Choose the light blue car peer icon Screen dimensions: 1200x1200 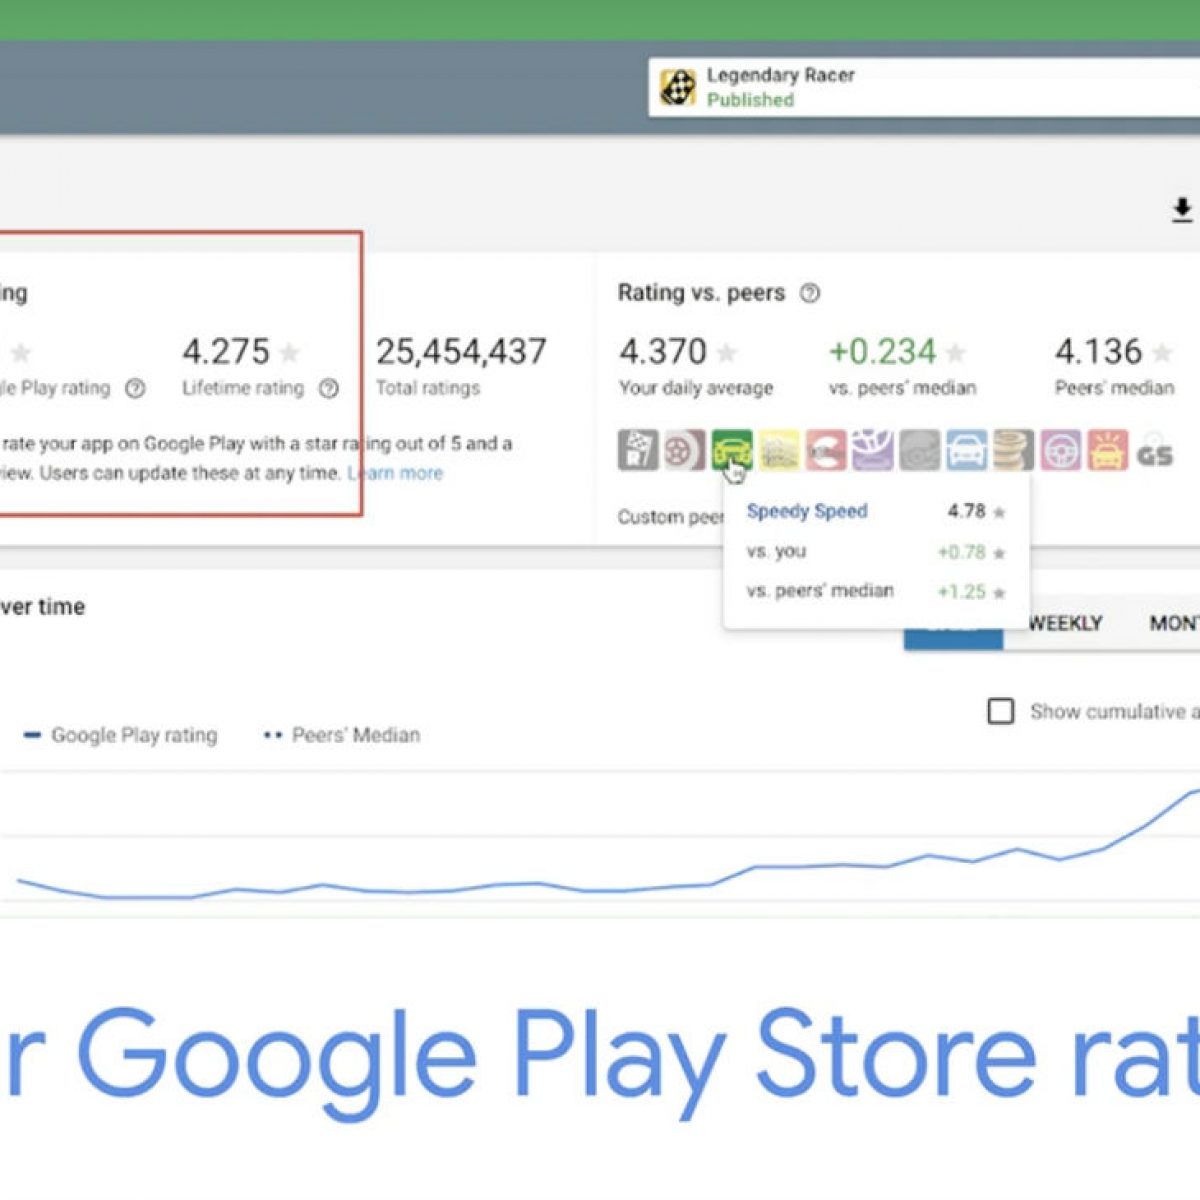tap(966, 451)
